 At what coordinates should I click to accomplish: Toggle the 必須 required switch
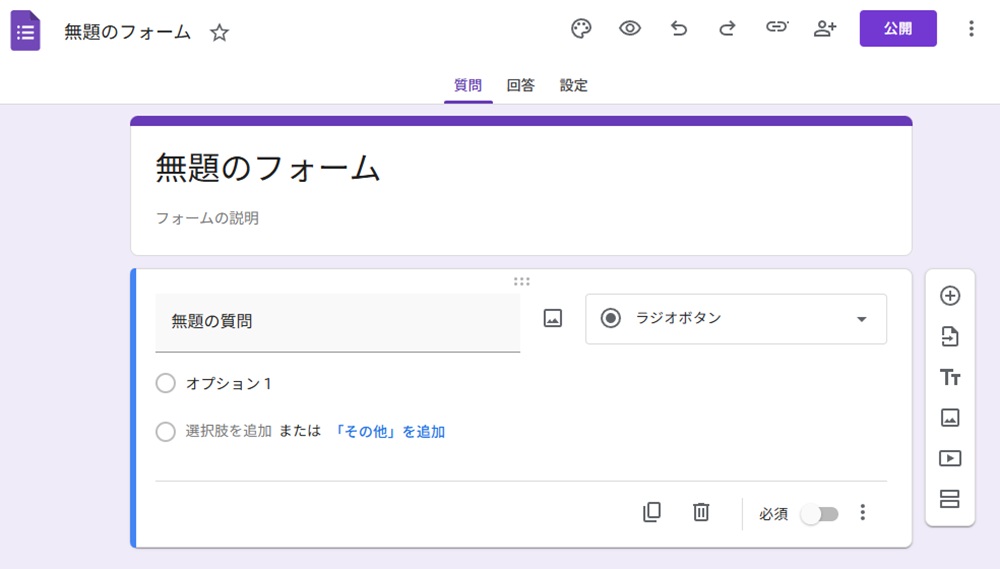click(x=820, y=514)
